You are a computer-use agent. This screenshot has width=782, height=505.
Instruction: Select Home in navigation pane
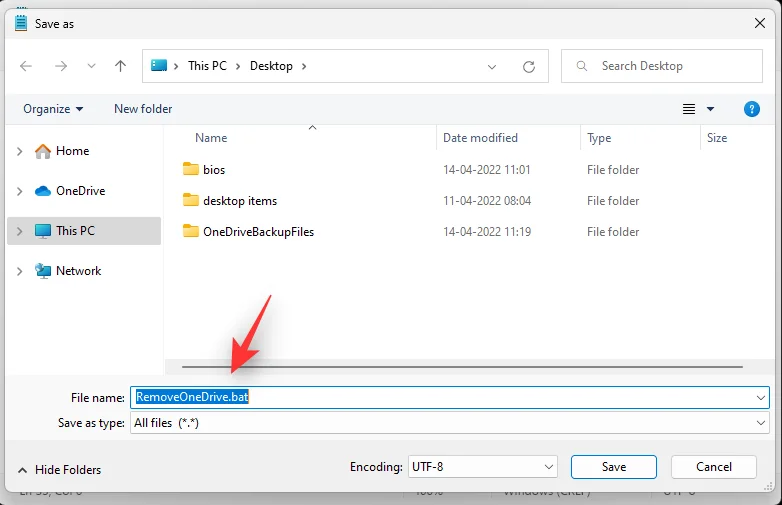(x=72, y=151)
